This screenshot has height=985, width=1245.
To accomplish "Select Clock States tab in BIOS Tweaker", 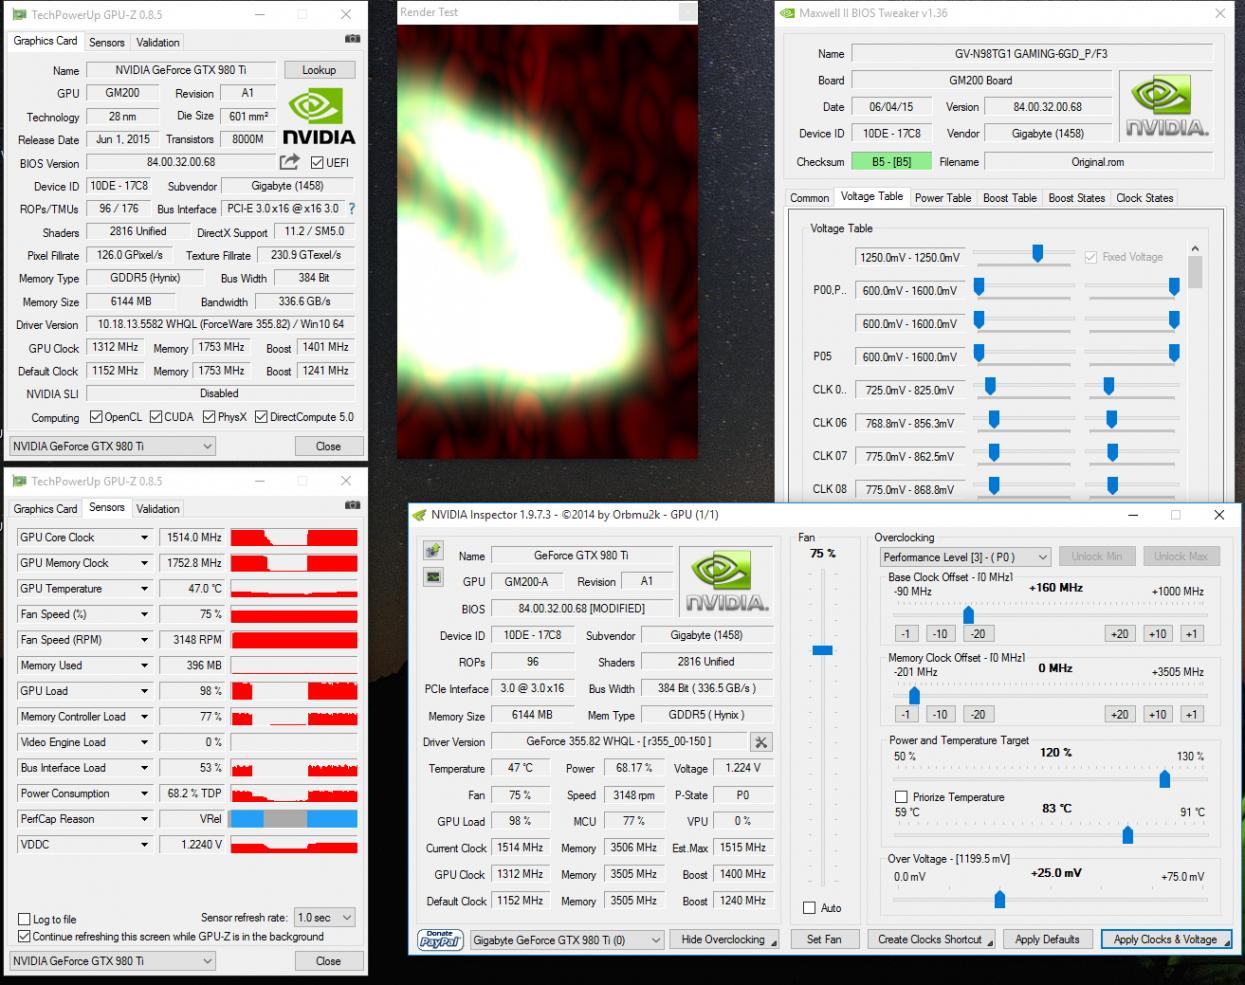I will (x=1145, y=198).
